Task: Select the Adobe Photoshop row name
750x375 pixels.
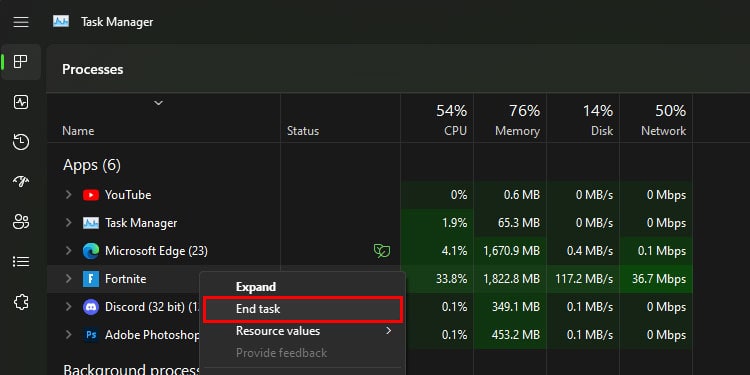Action: [x=152, y=334]
